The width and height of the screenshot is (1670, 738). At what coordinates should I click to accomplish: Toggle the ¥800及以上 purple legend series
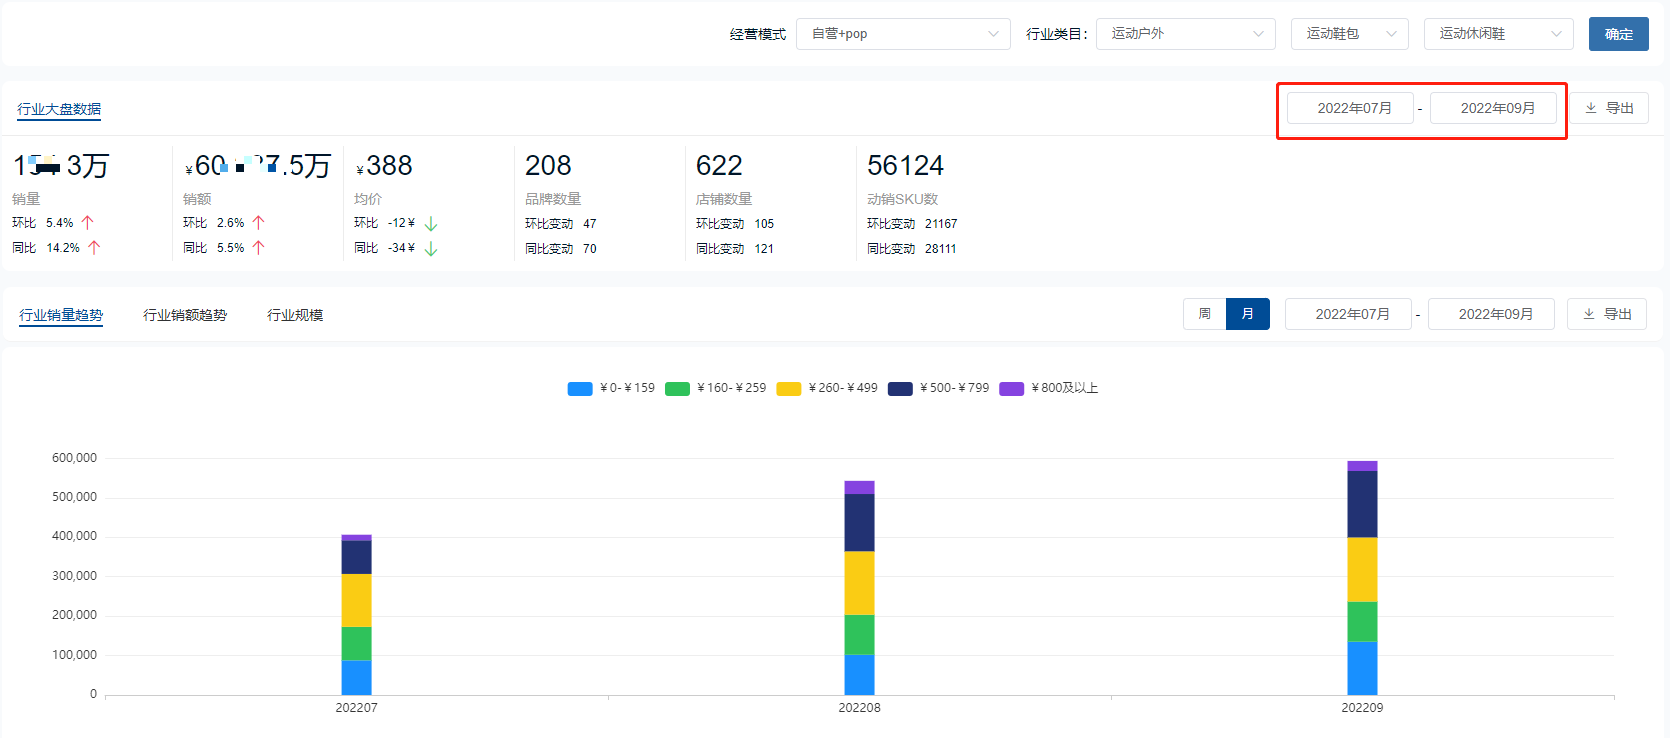pyautogui.click(x=1012, y=389)
